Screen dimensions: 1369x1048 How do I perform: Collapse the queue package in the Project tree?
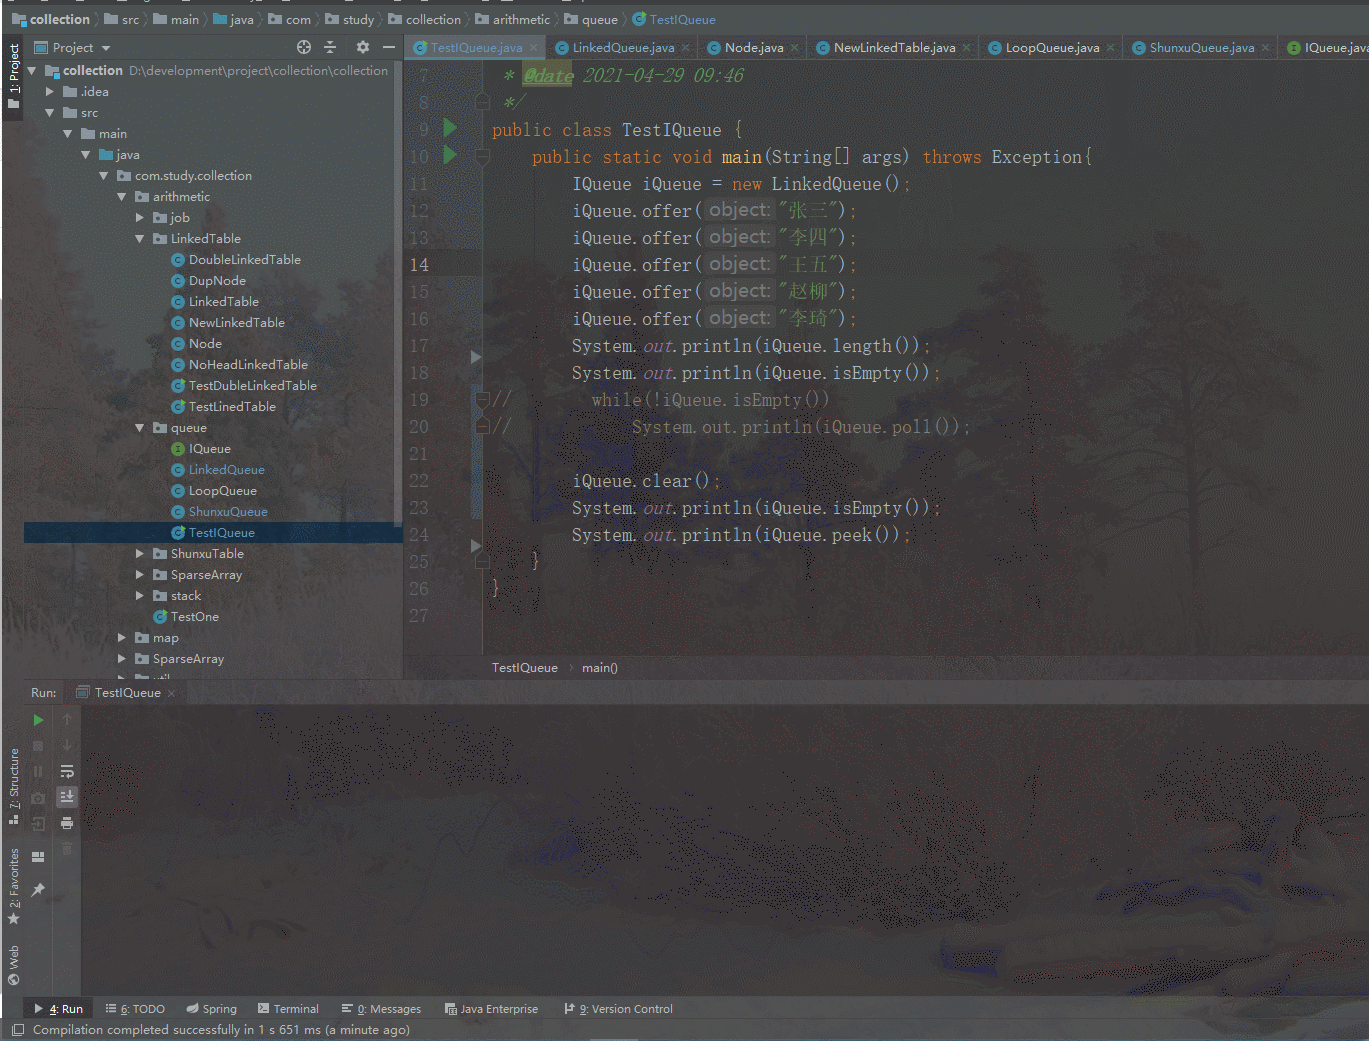click(140, 428)
